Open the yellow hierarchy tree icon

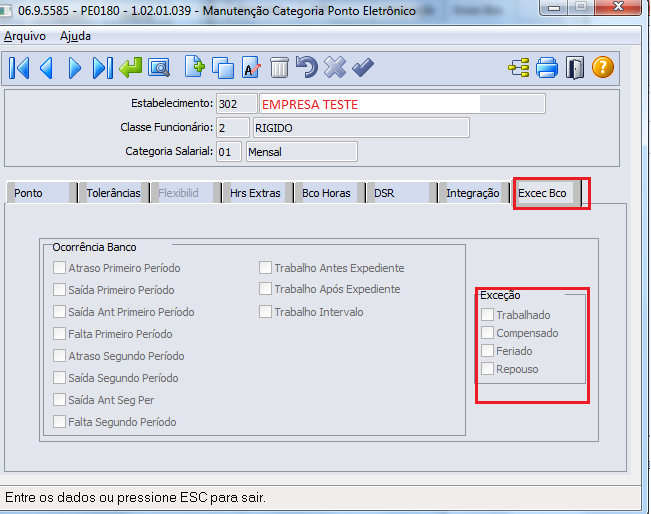519,68
